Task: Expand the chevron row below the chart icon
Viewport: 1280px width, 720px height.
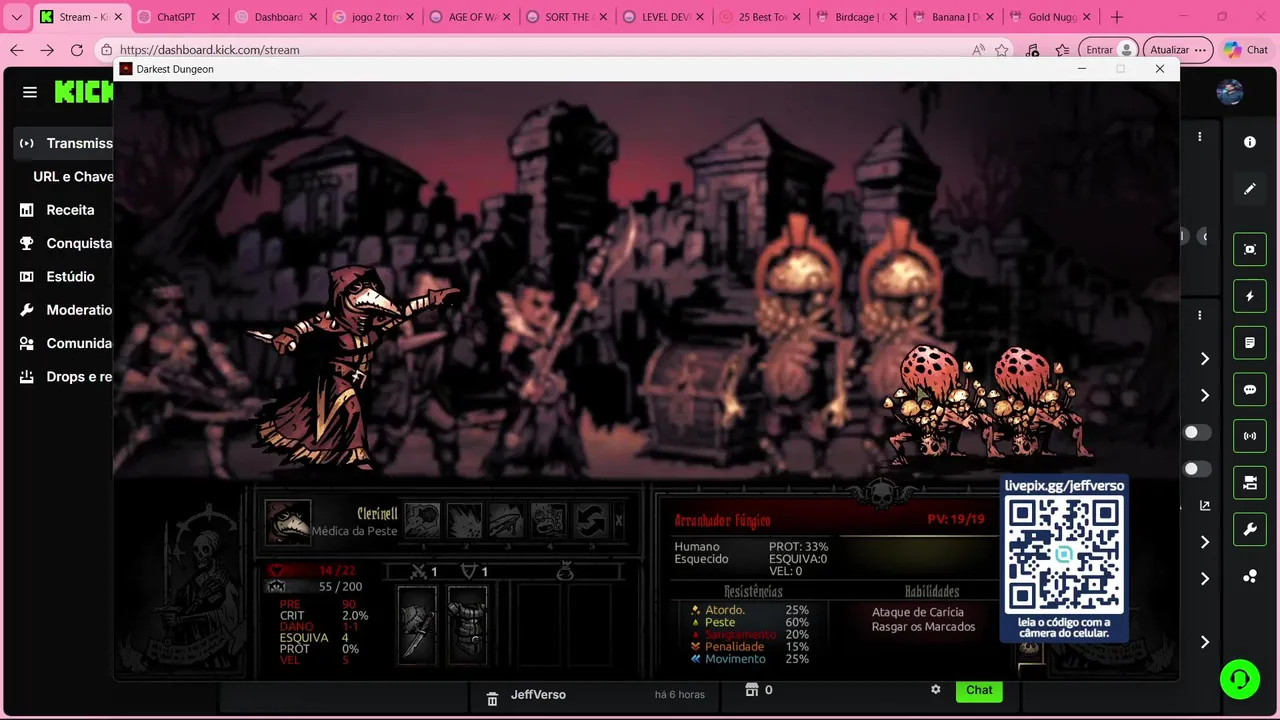Action: [x=1205, y=542]
